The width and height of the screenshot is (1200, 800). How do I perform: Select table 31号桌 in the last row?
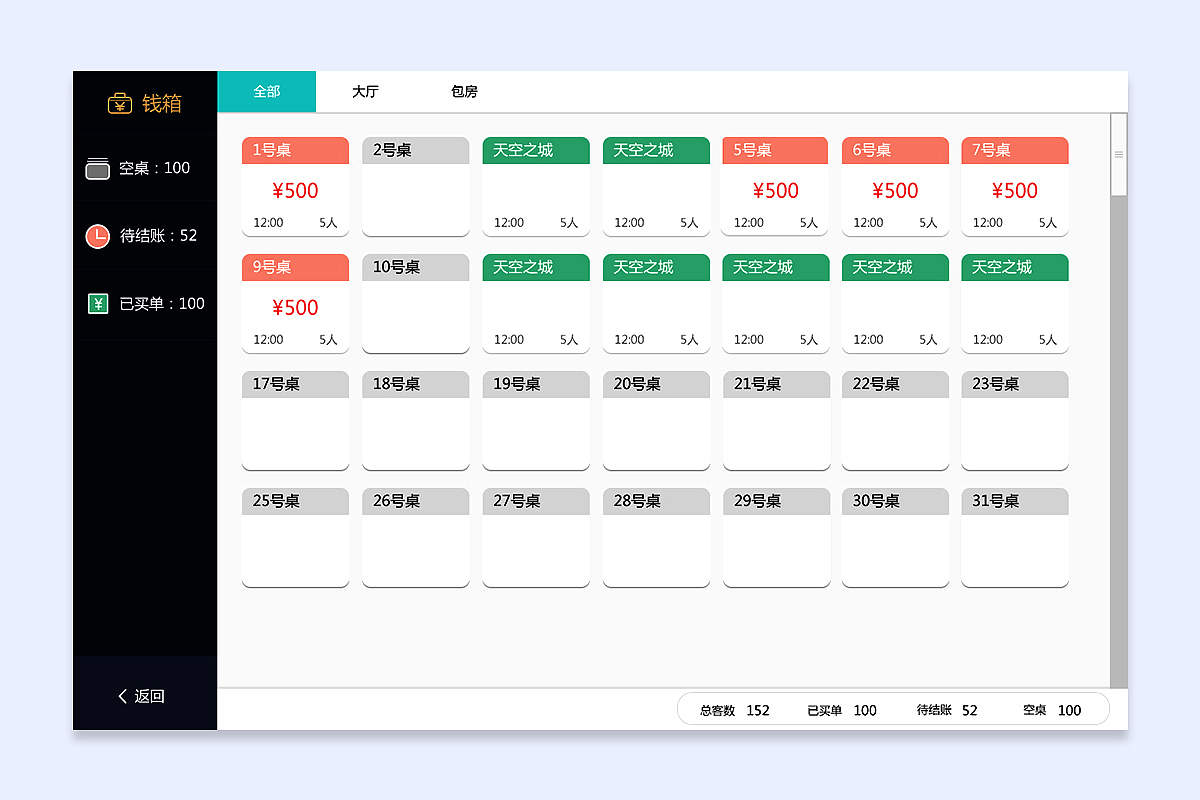(x=1014, y=537)
